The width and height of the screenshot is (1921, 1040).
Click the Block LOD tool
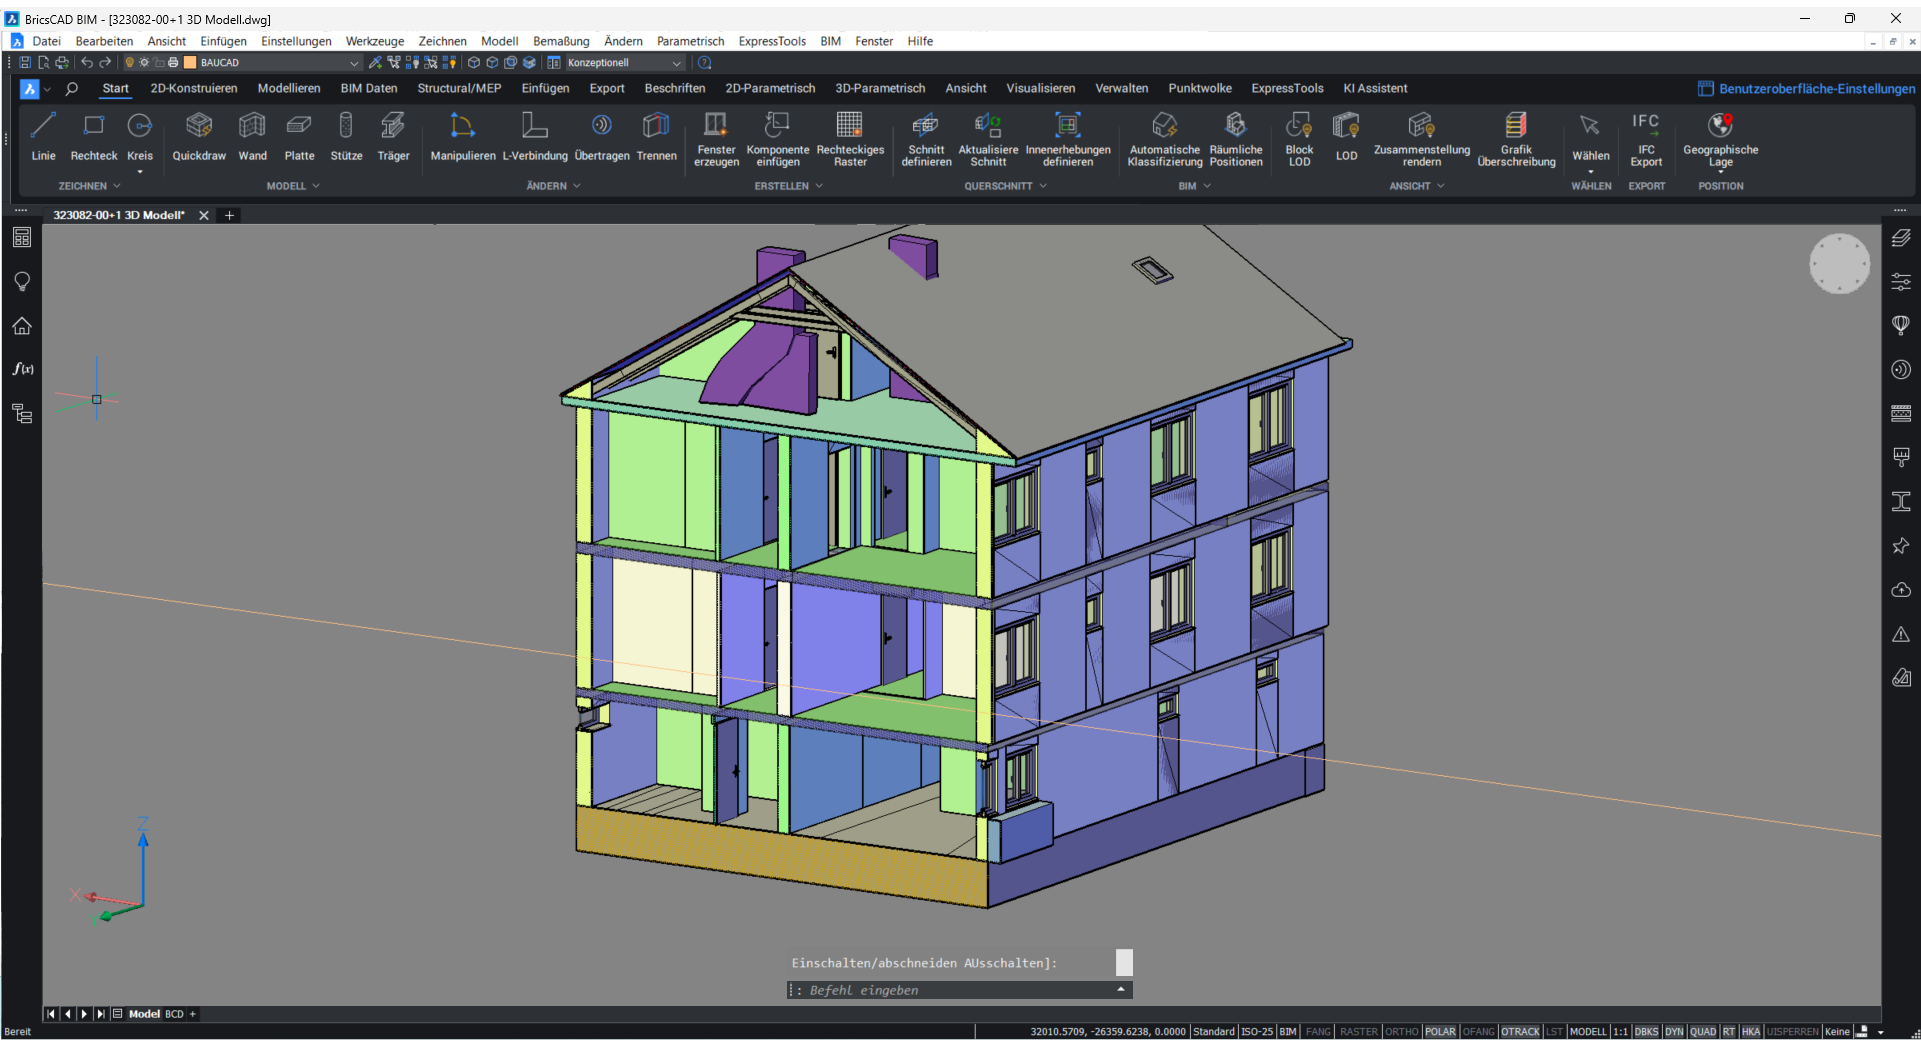click(x=1299, y=138)
